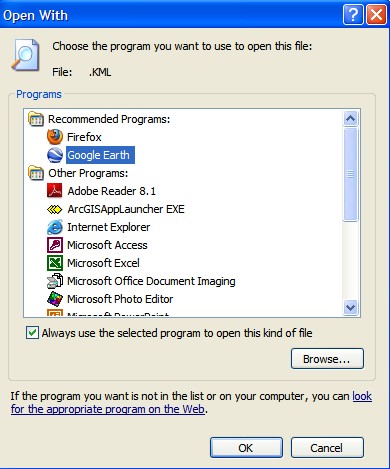390x469 pixels.
Task: Click the Google Earth globe icon
Action: (x=55, y=155)
